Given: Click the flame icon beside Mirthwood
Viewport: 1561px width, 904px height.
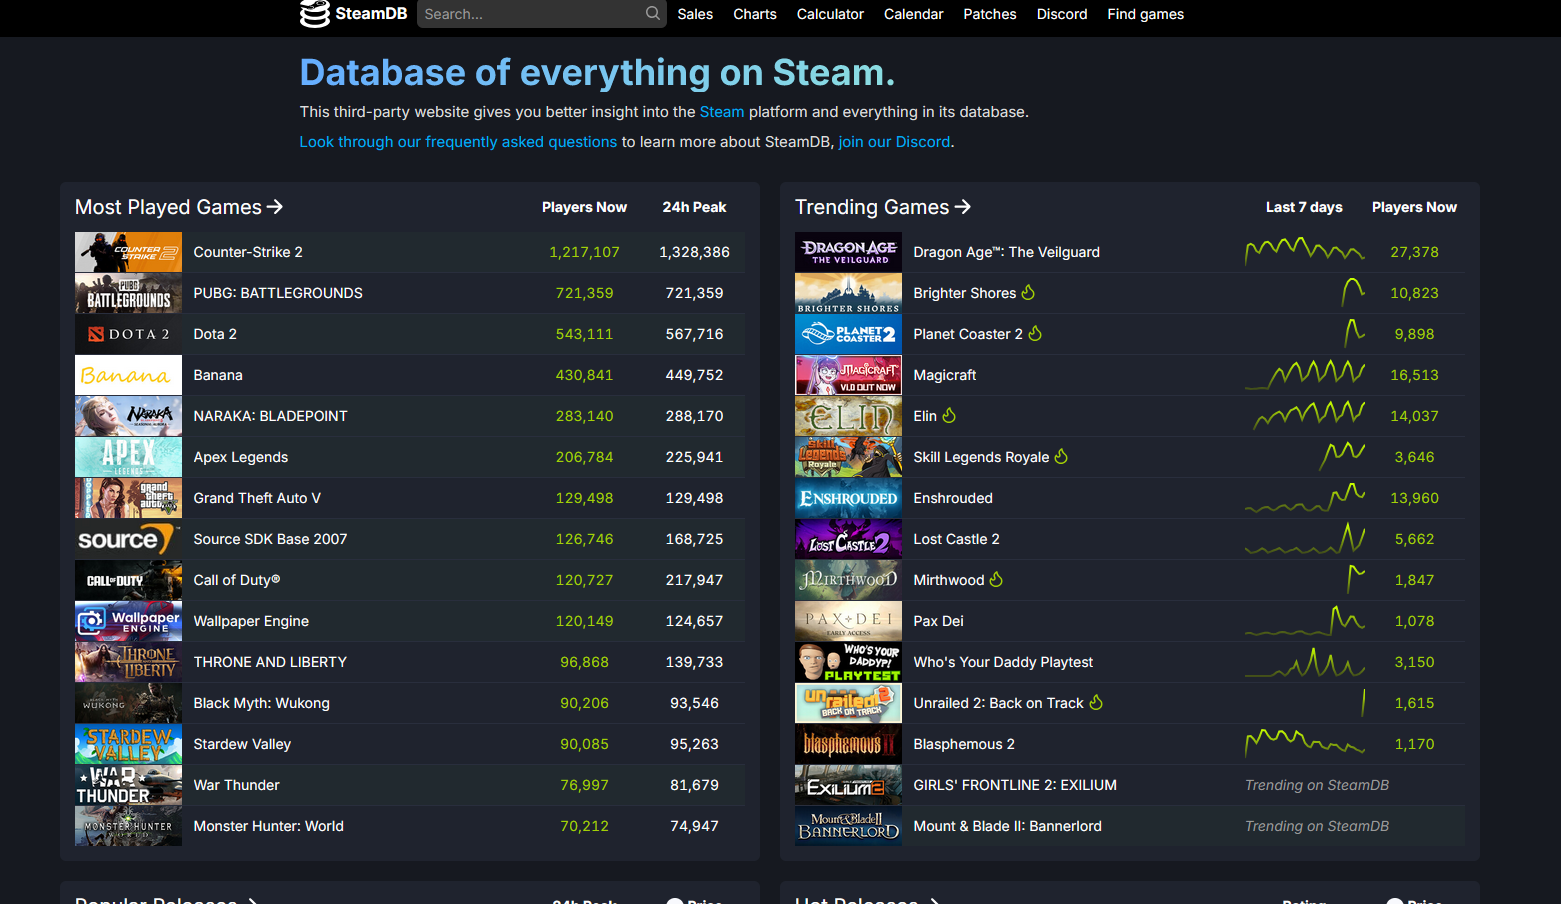Looking at the screenshot, I should tap(996, 580).
